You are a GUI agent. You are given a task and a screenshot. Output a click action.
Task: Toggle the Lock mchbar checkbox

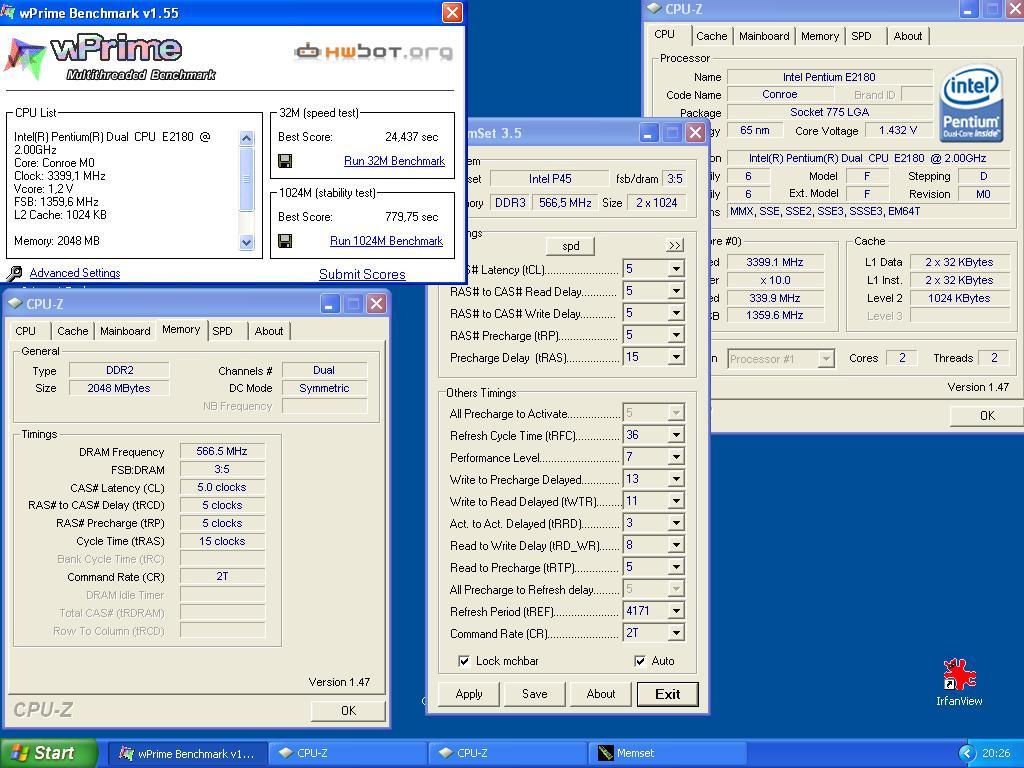point(464,661)
